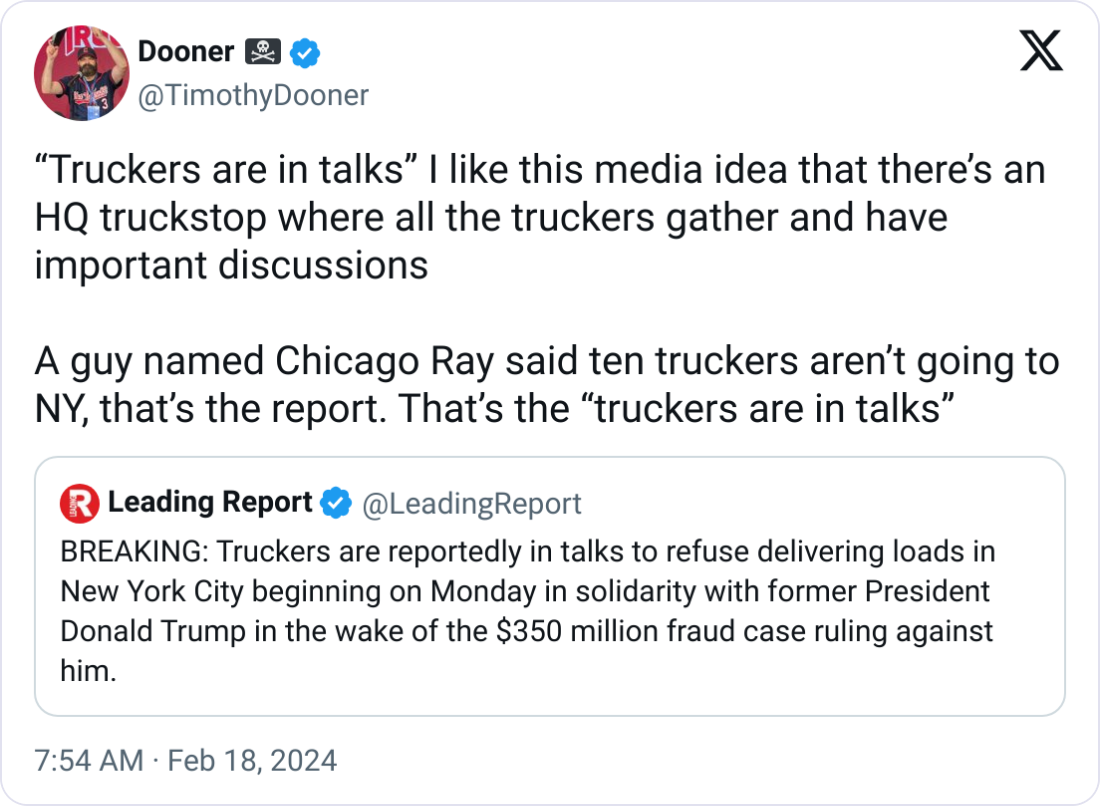This screenshot has width=1100, height=806.
Task: Click the Dooner display name
Action: coord(185,52)
